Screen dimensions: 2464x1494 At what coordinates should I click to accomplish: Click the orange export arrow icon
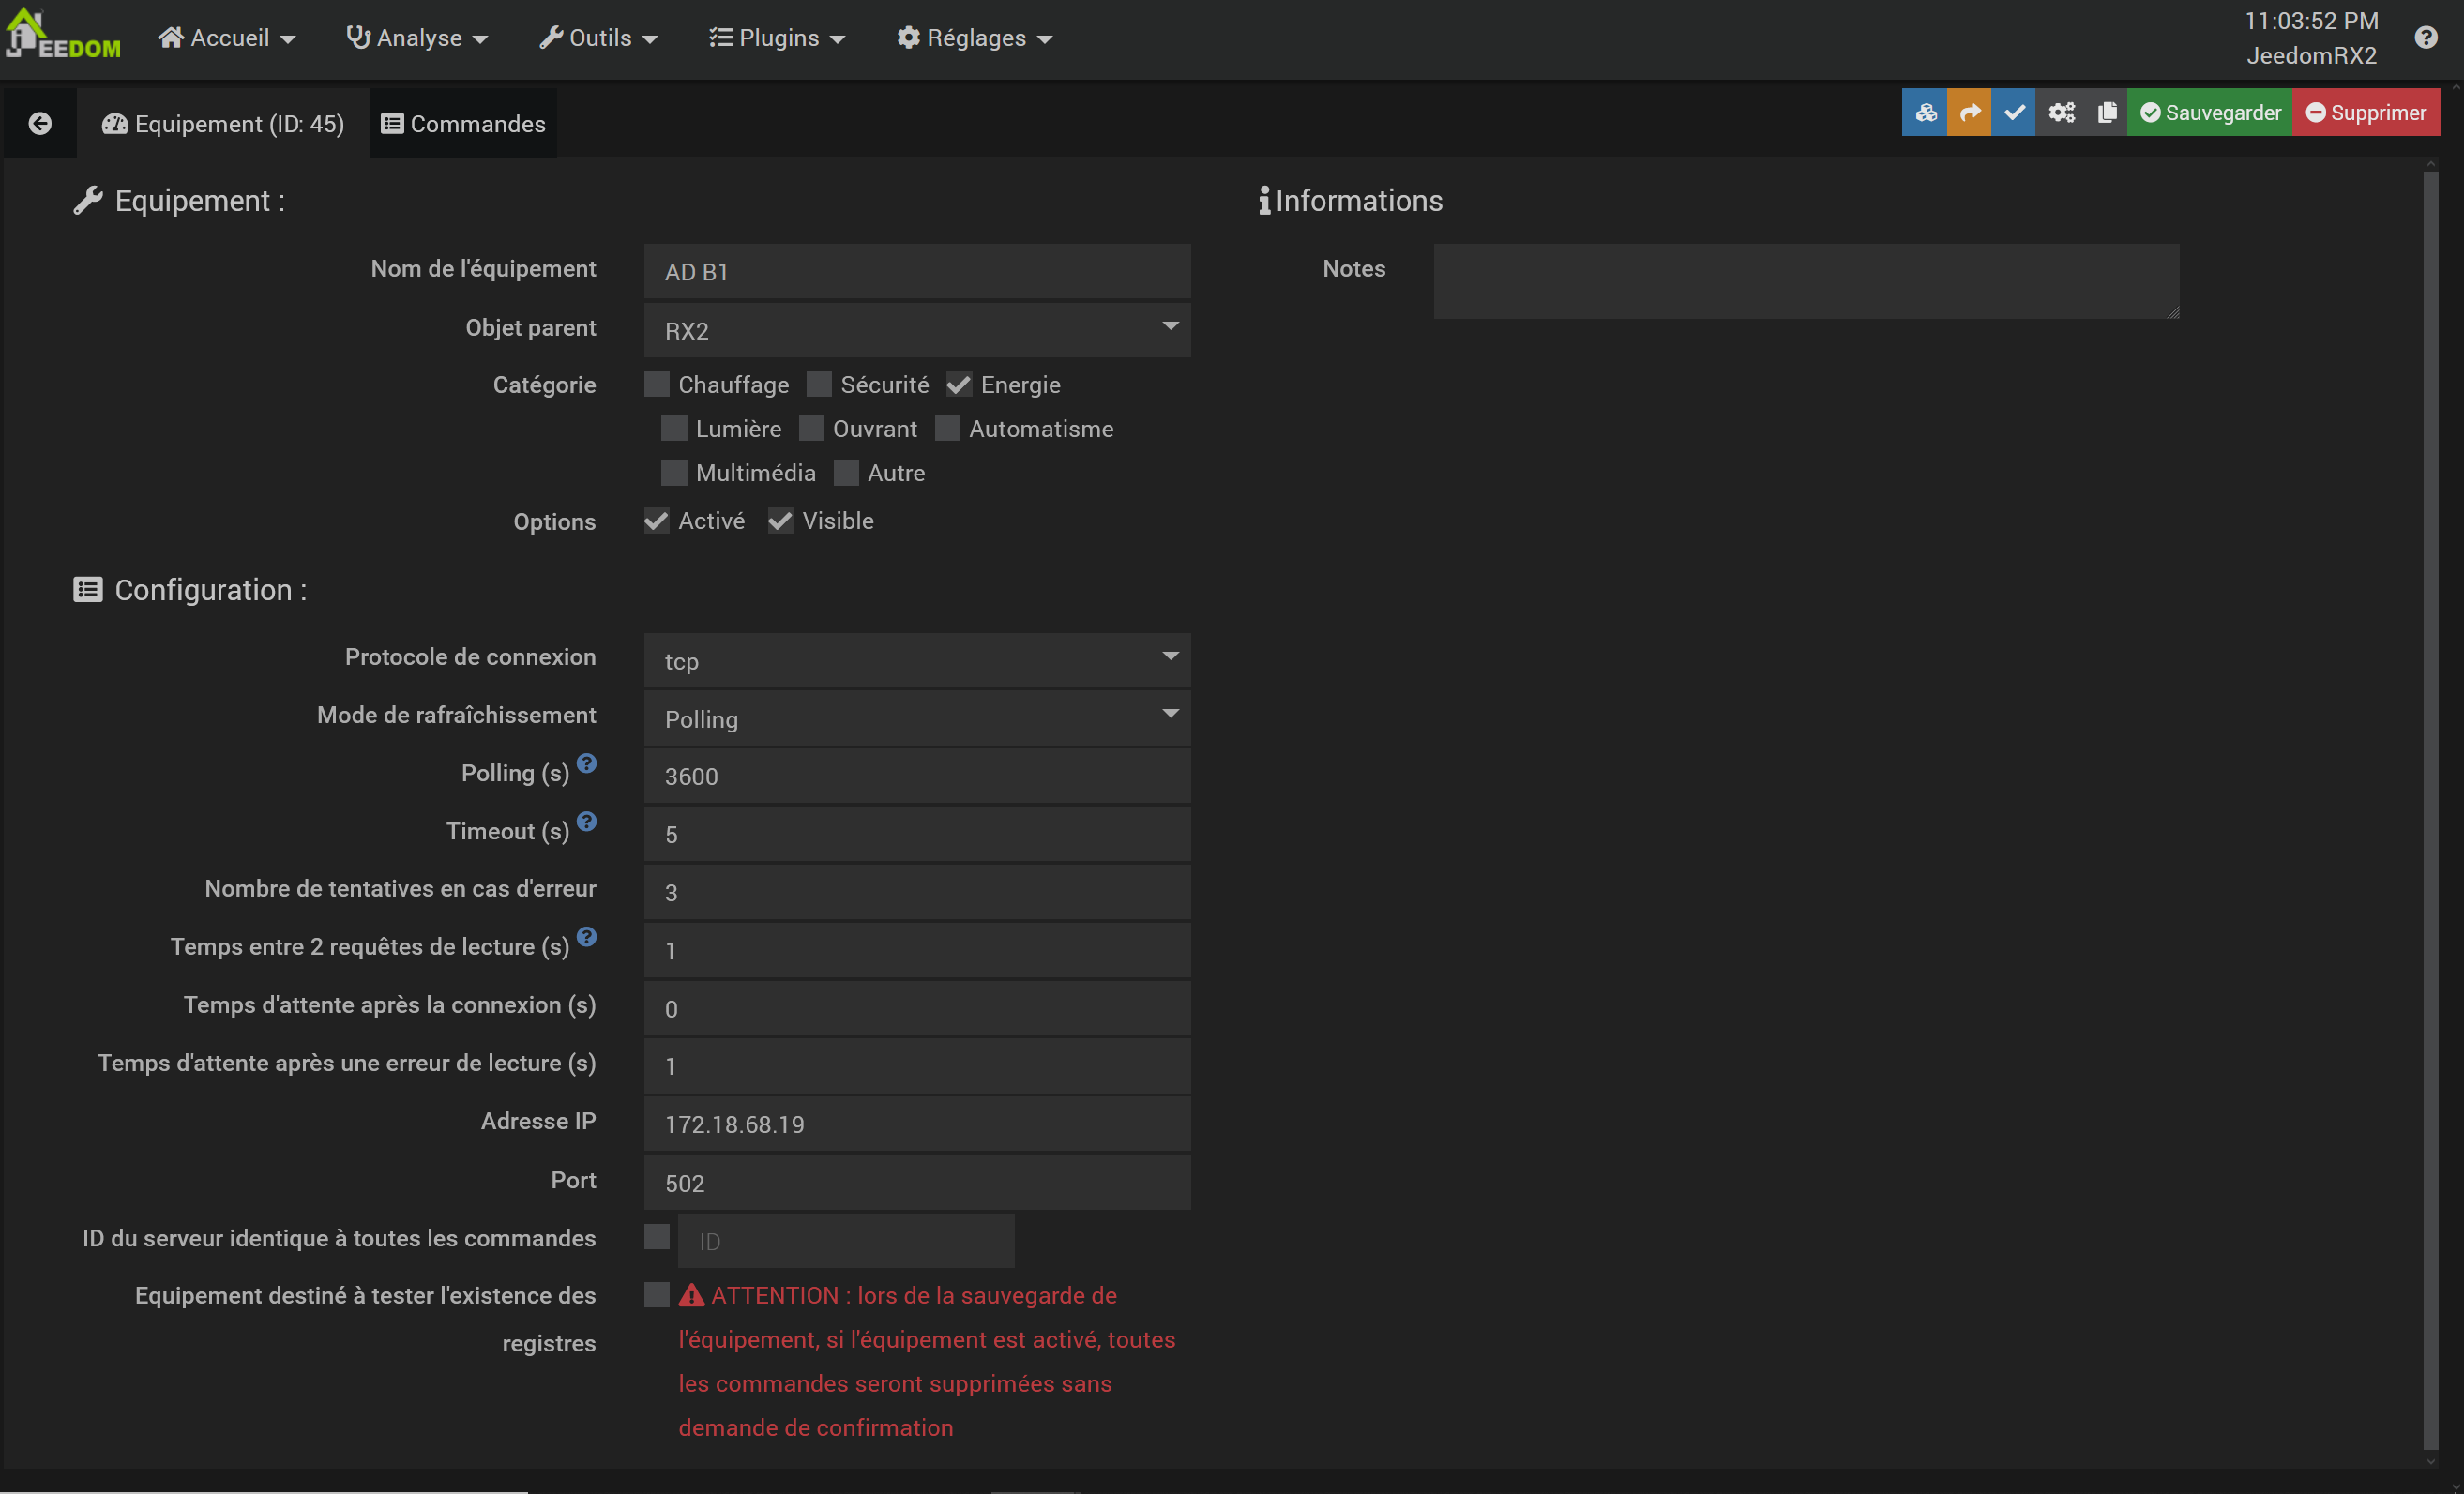click(1969, 113)
